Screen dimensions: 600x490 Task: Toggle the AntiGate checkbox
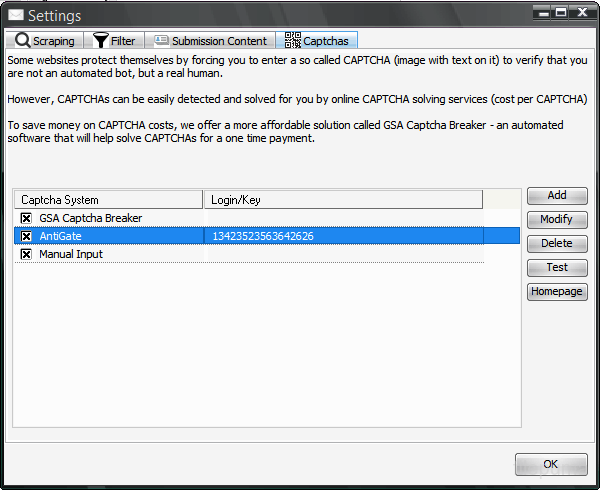[26, 236]
